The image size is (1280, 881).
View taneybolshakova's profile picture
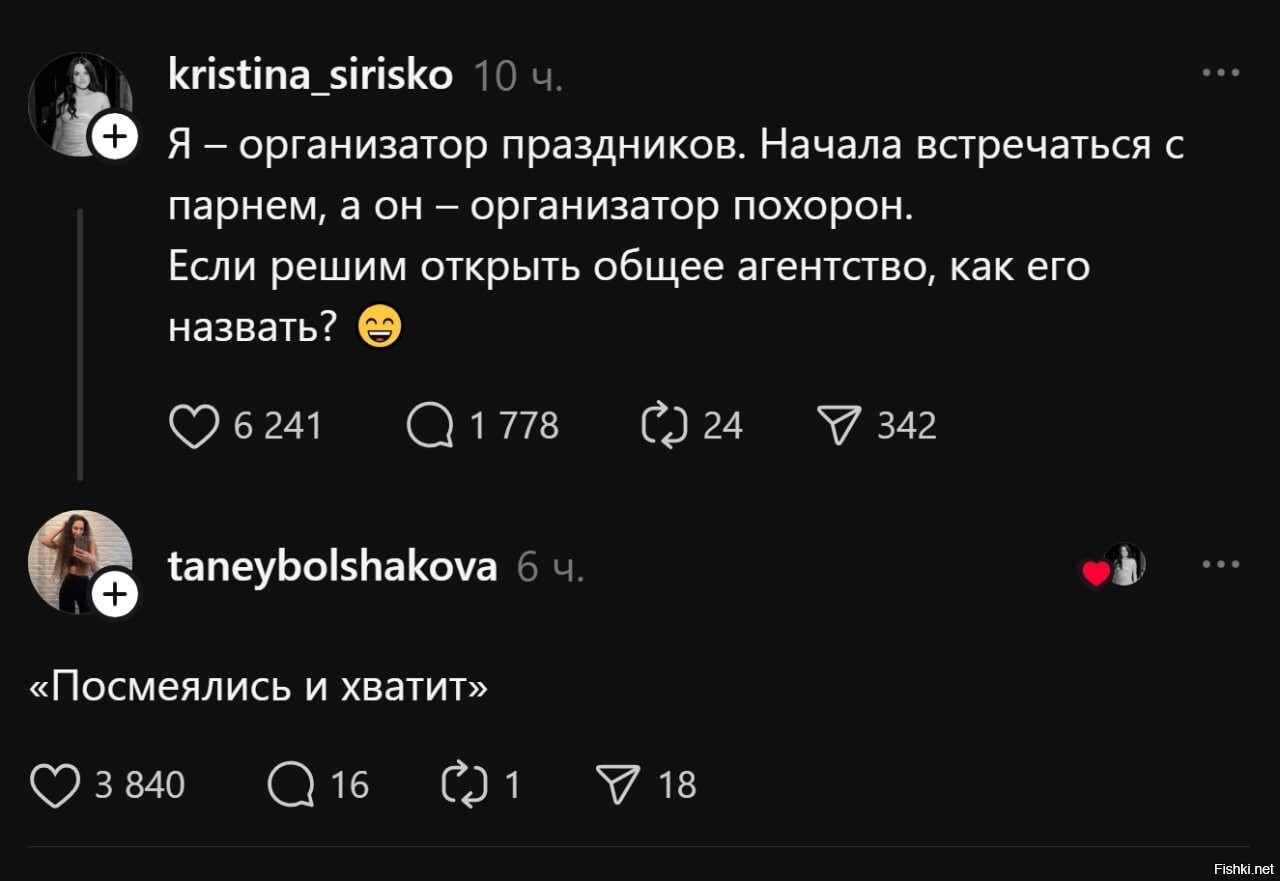pos(76,558)
